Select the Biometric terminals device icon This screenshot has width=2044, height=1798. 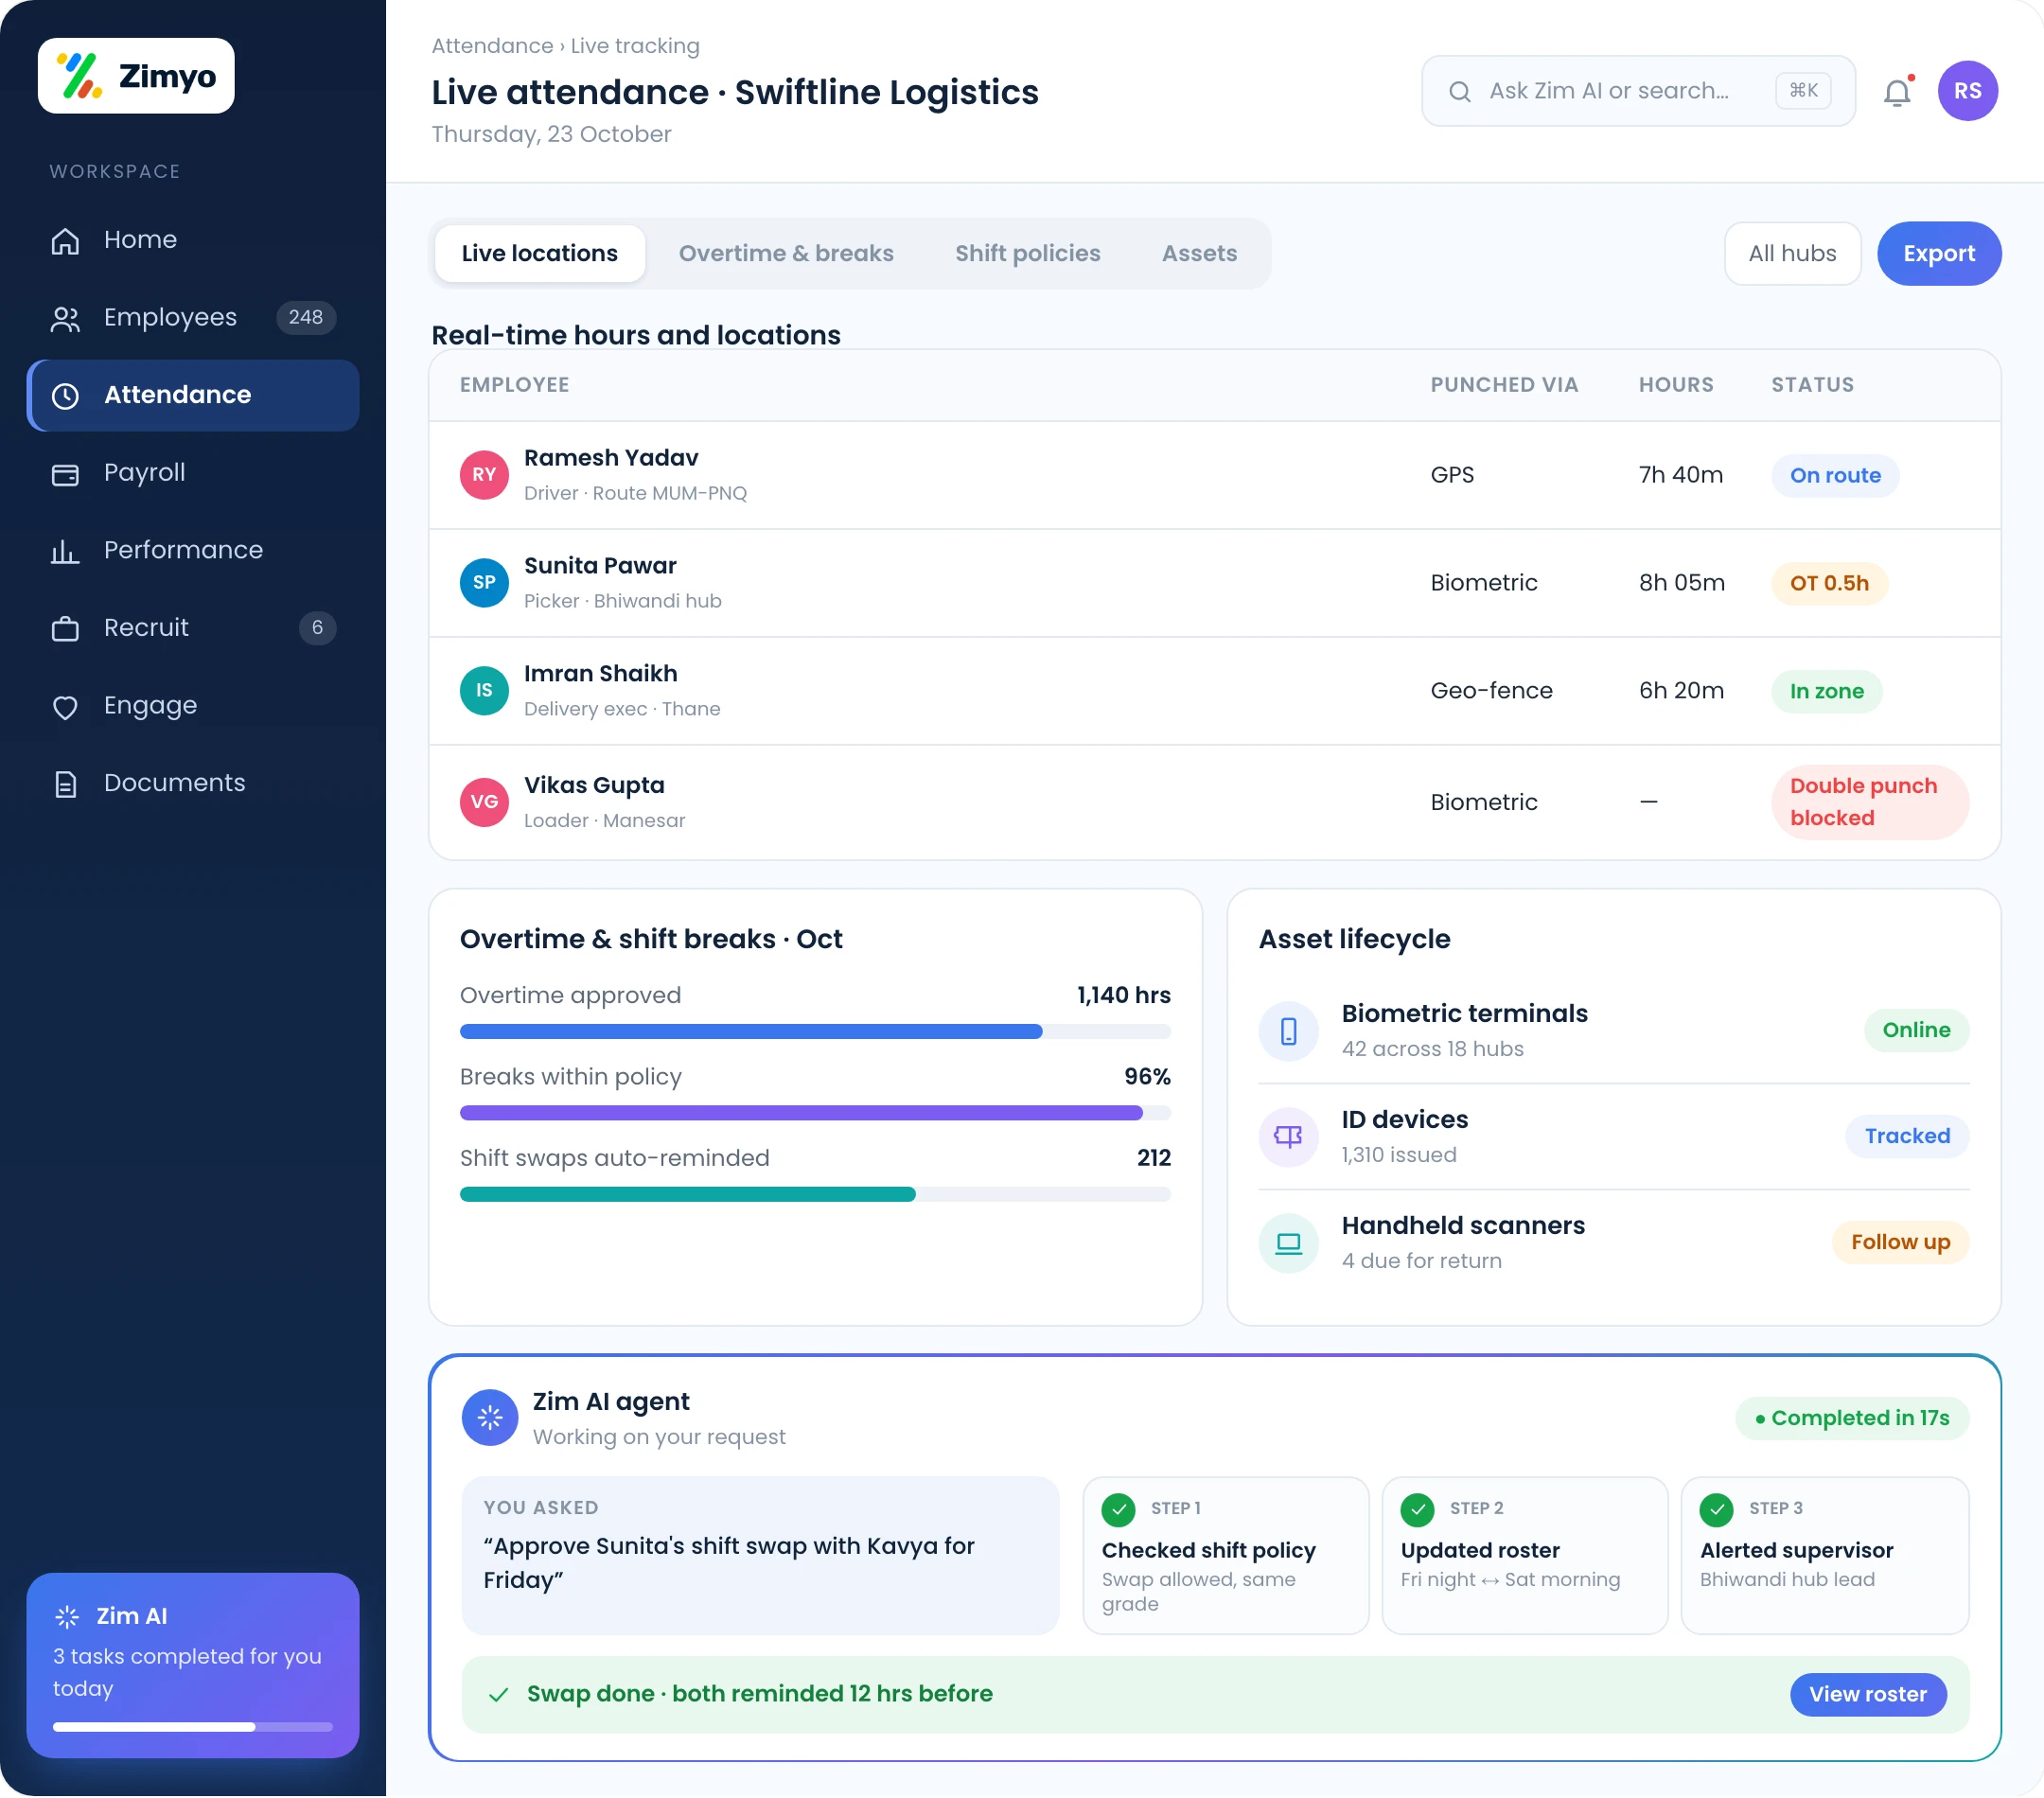tap(1288, 1031)
